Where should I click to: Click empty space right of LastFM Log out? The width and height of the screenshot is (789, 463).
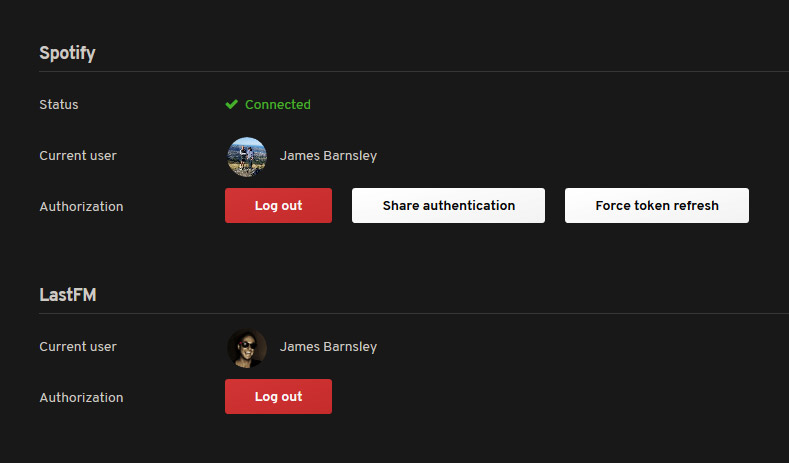click(x=554, y=397)
